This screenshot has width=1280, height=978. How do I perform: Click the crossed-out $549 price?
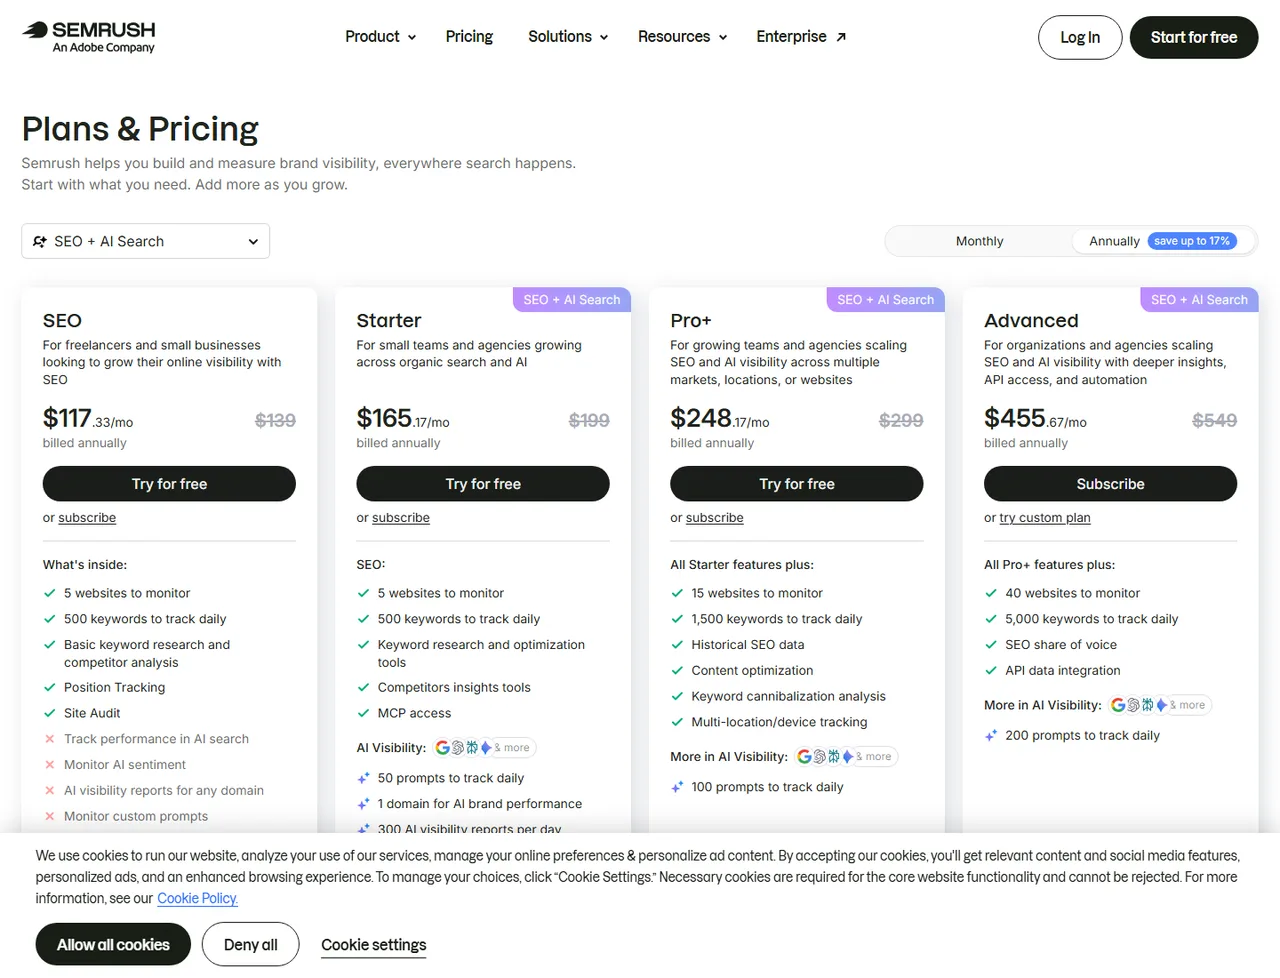coord(1214,421)
